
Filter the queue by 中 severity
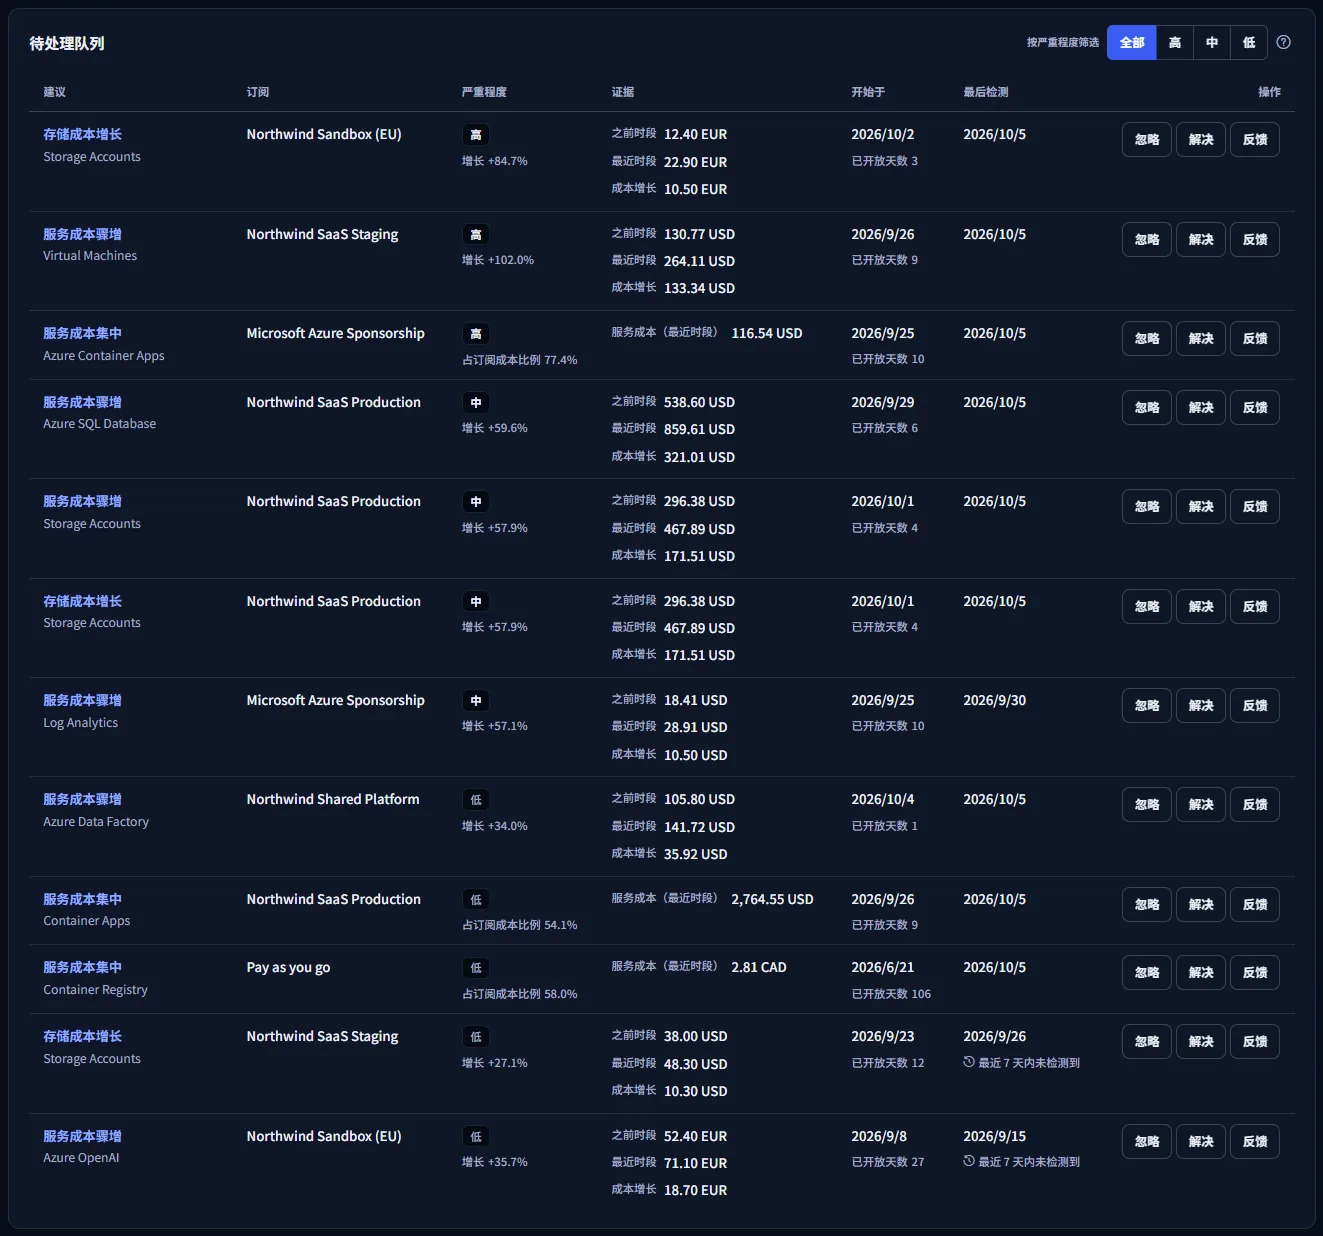pyautogui.click(x=1212, y=42)
